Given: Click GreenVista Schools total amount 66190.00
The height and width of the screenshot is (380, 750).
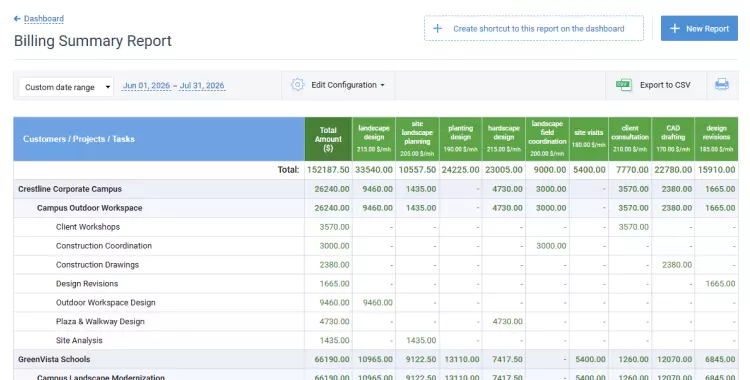Looking at the screenshot, I should click(x=332, y=359).
